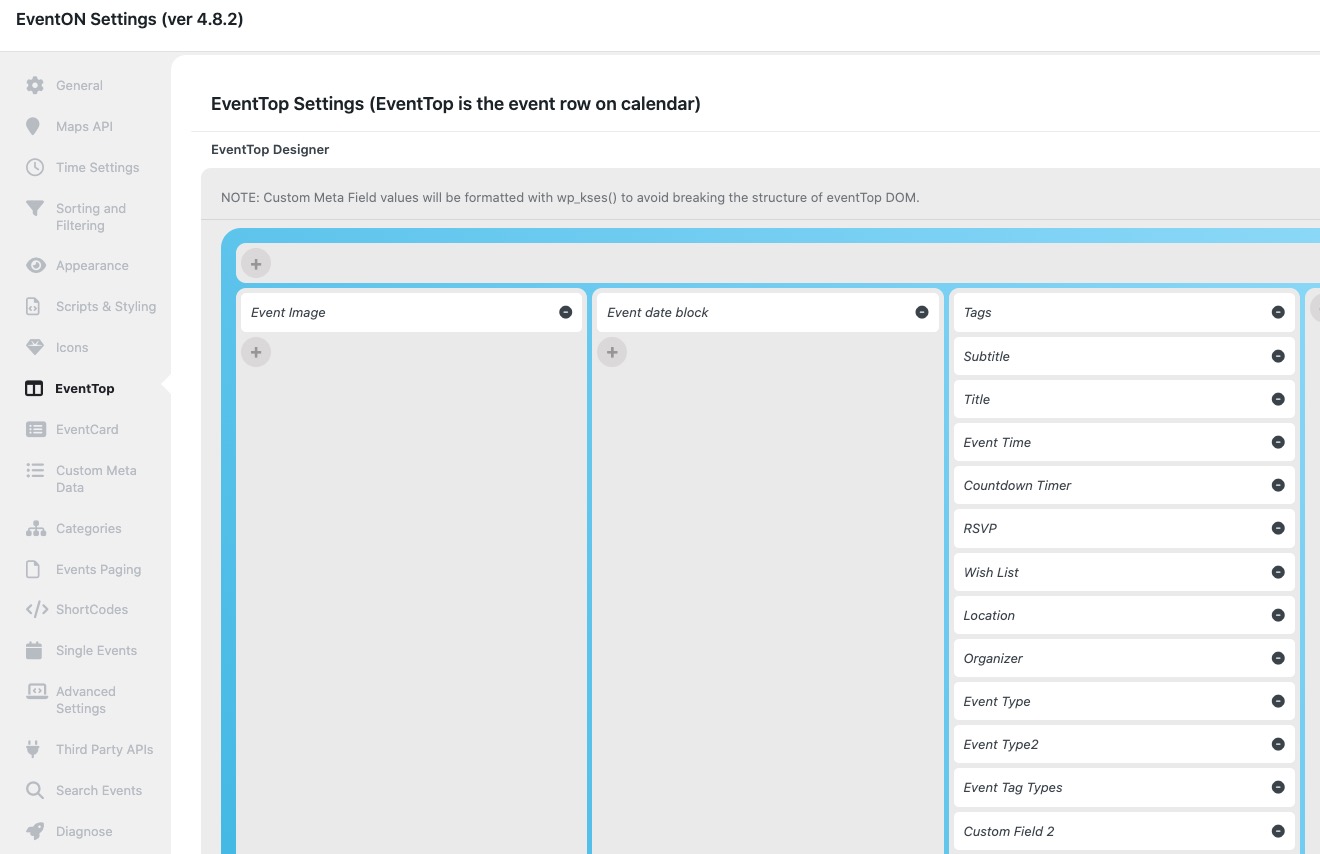Viewport: 1320px width, 854px height.
Task: Remove Event date block with minus icon
Action: (x=922, y=312)
